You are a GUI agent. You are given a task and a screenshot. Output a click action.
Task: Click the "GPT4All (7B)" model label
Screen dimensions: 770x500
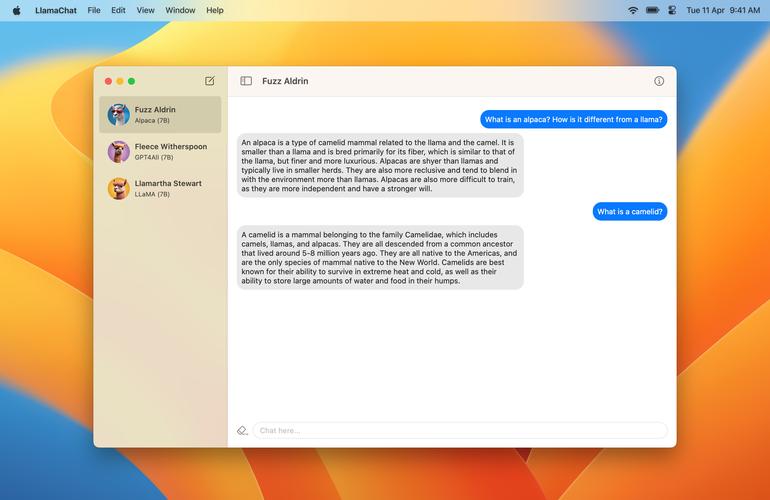154,158
